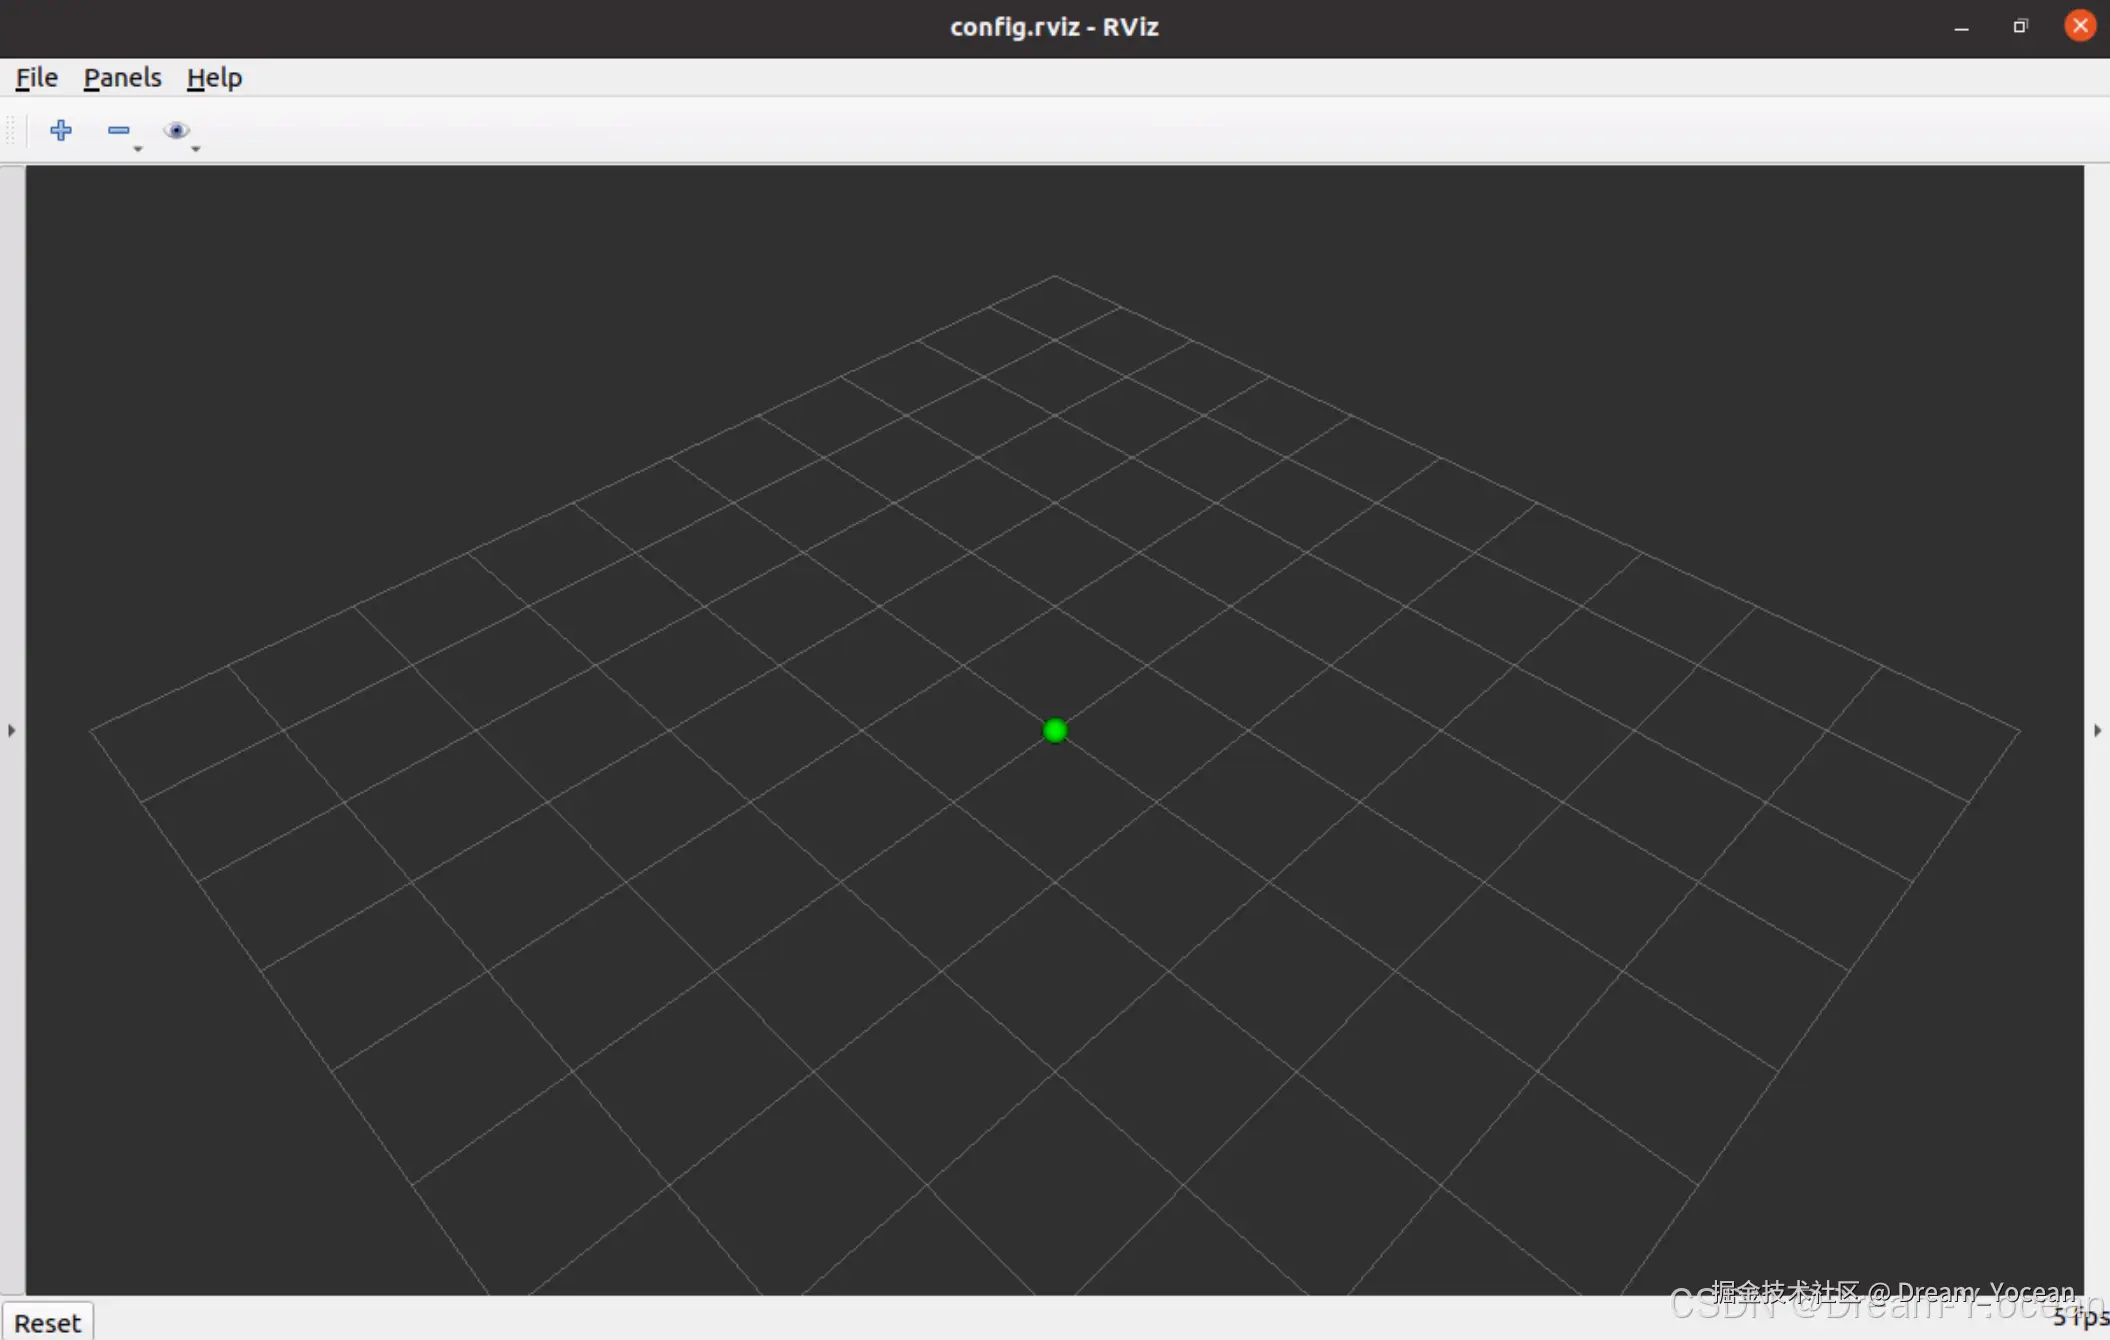This screenshot has height=1340, width=2110.
Task: Click the fps counter in the status bar
Action: click(2082, 1318)
